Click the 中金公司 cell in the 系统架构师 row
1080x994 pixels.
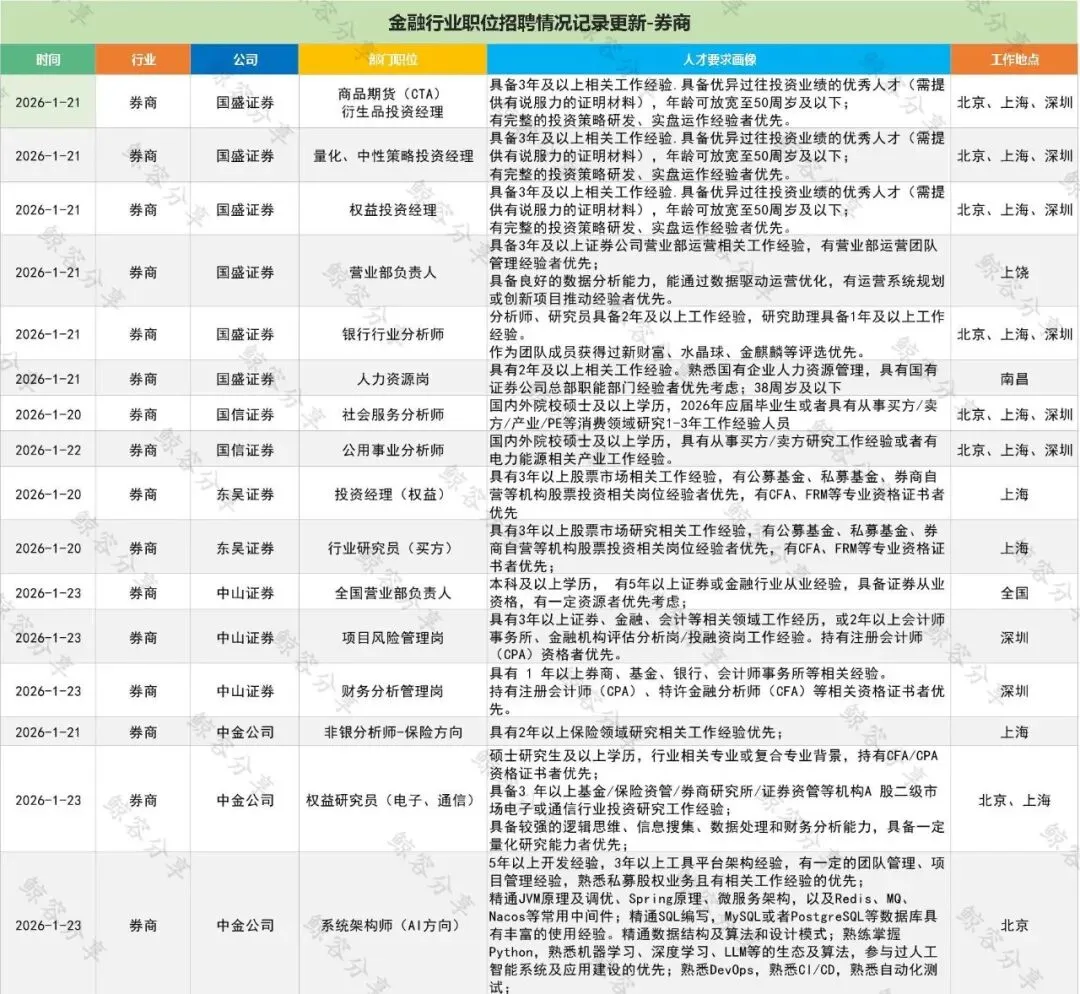[x=245, y=925]
